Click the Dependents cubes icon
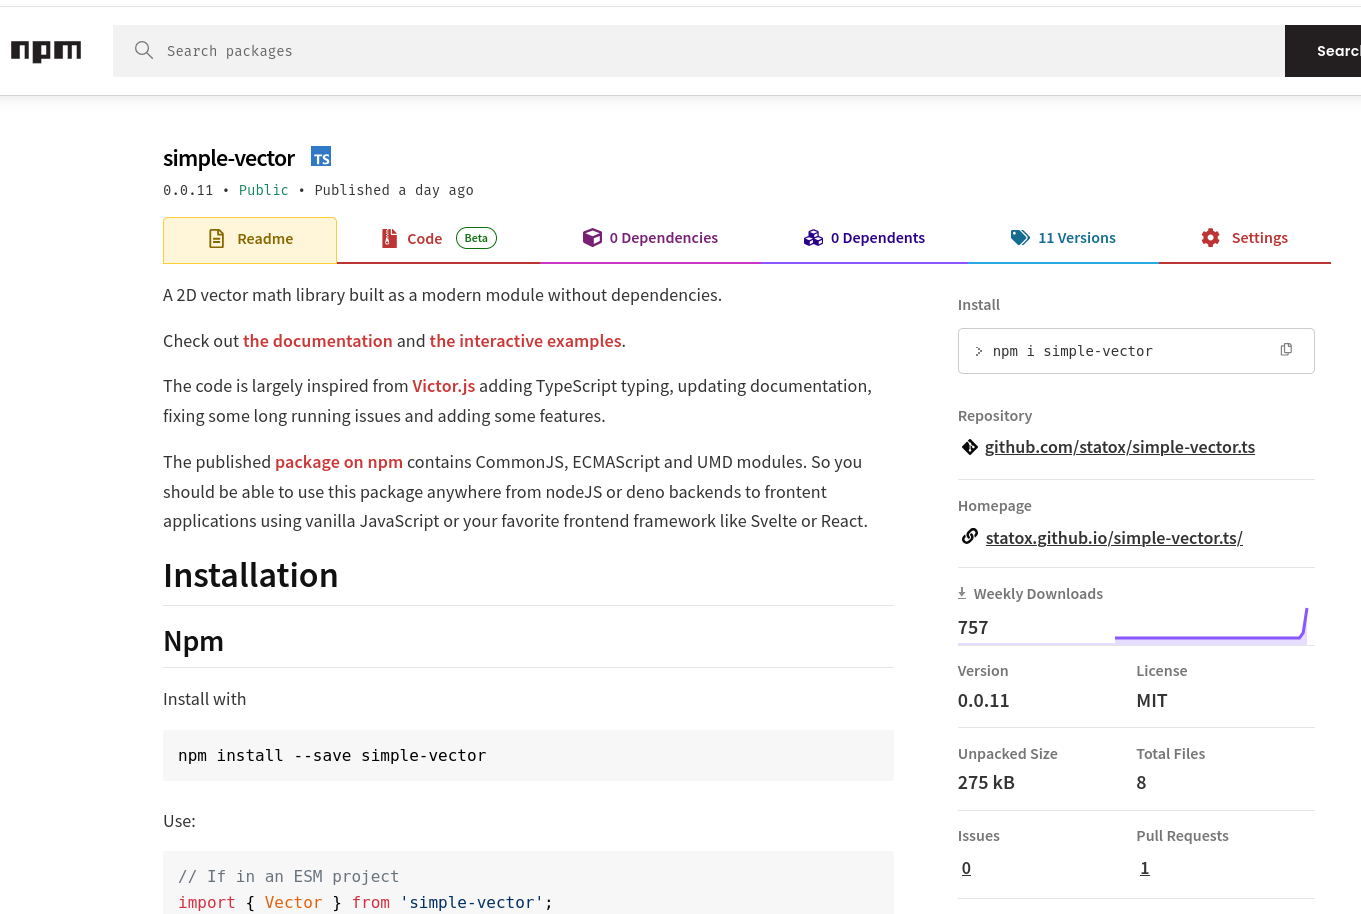 pyautogui.click(x=813, y=237)
